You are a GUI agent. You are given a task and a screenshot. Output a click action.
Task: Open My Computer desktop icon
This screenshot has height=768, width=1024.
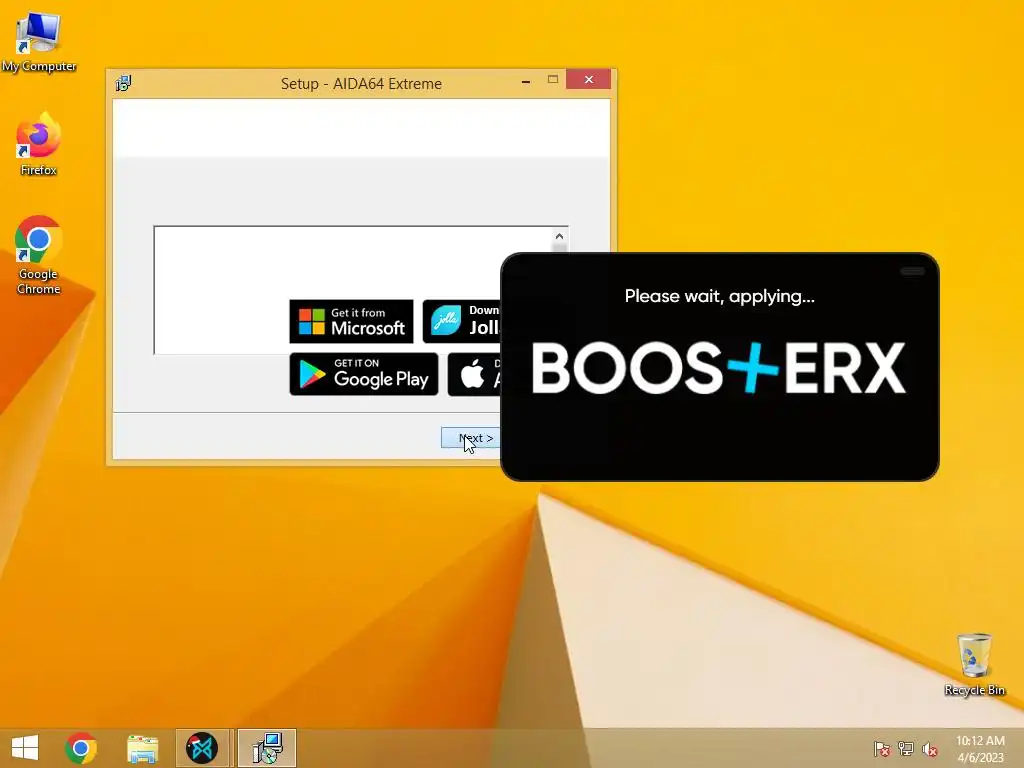point(39,41)
